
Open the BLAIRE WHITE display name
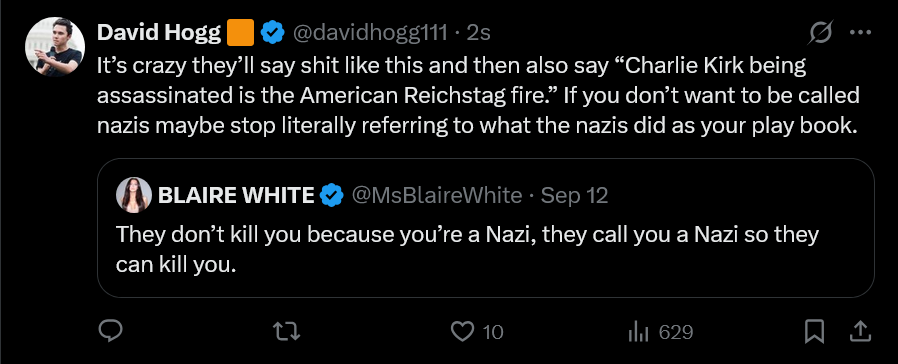236,196
